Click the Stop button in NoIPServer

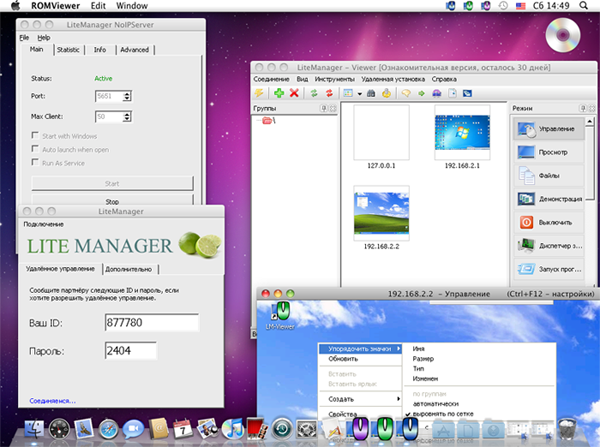click(x=112, y=200)
